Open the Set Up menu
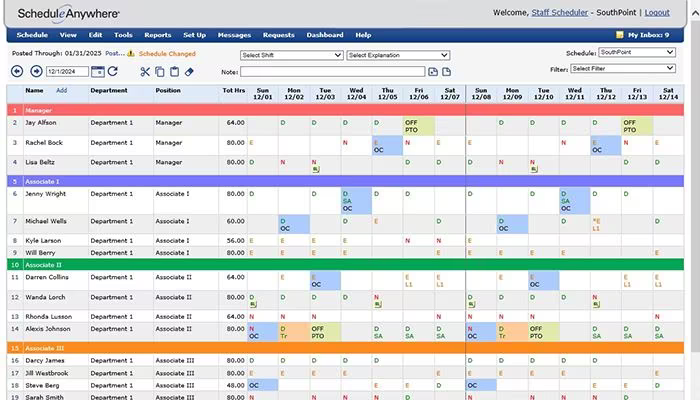700x400 pixels. [195, 35]
